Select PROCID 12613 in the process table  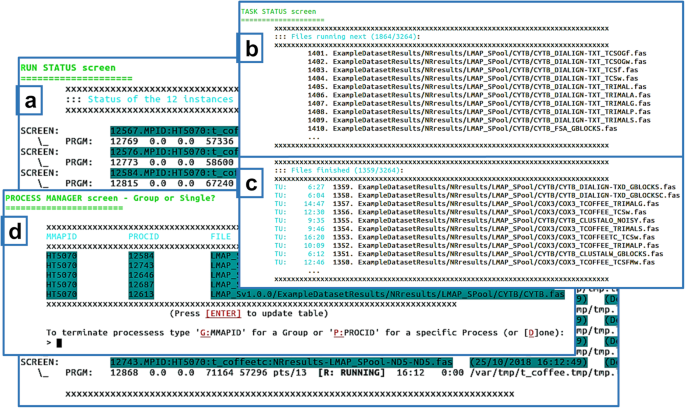click(x=141, y=294)
